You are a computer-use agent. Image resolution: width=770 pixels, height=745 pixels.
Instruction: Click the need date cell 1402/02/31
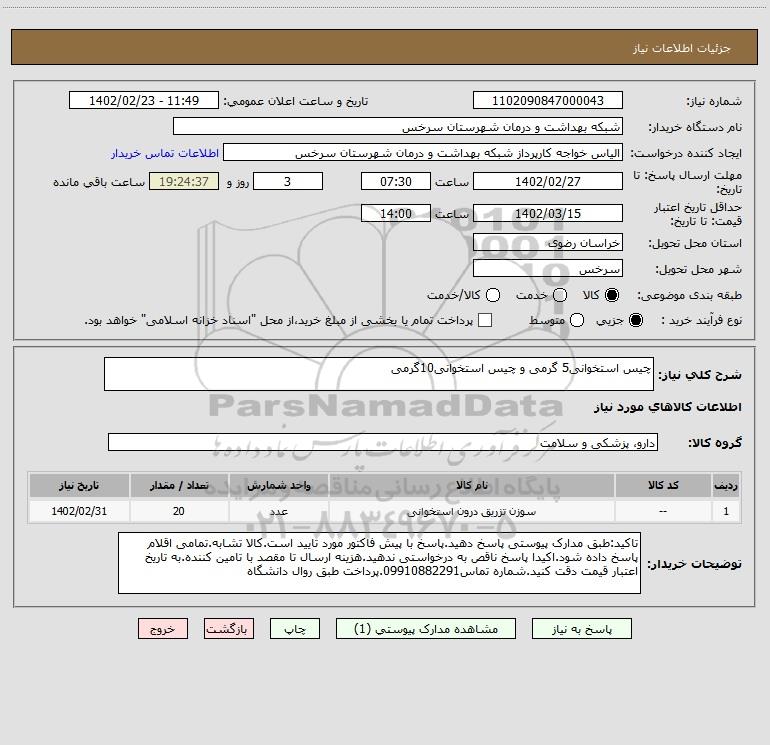[x=79, y=511]
